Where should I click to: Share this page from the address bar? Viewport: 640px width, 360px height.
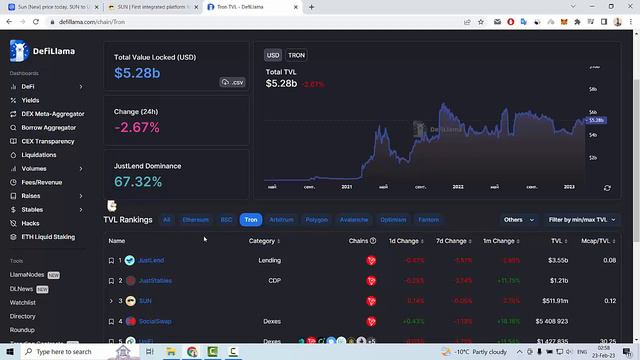[467, 22]
